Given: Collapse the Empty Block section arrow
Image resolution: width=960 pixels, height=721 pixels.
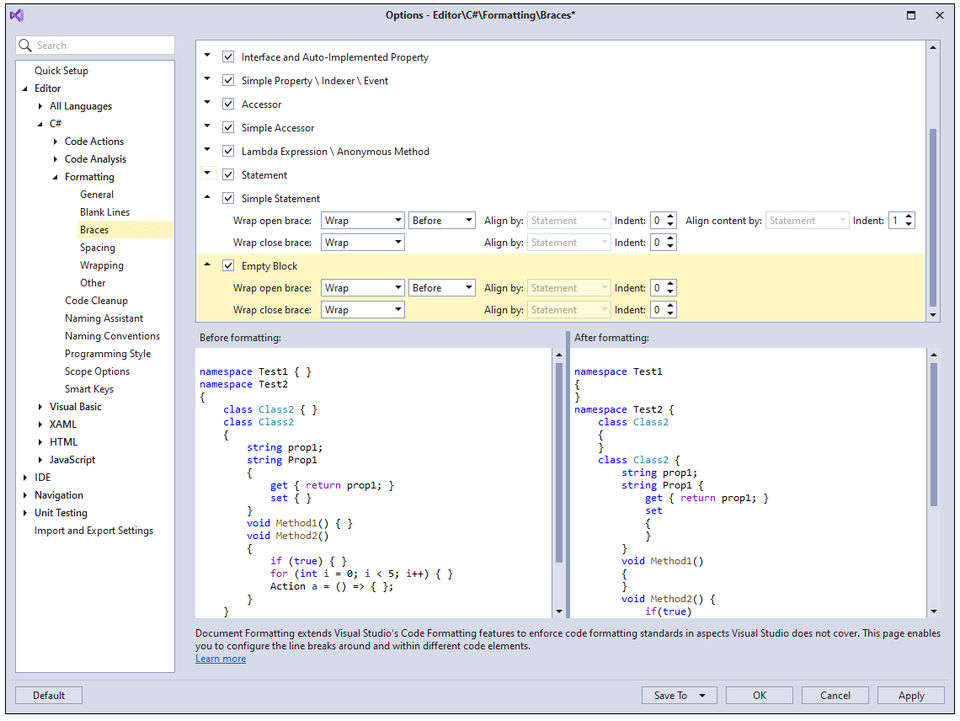Looking at the screenshot, I should pos(208,265).
